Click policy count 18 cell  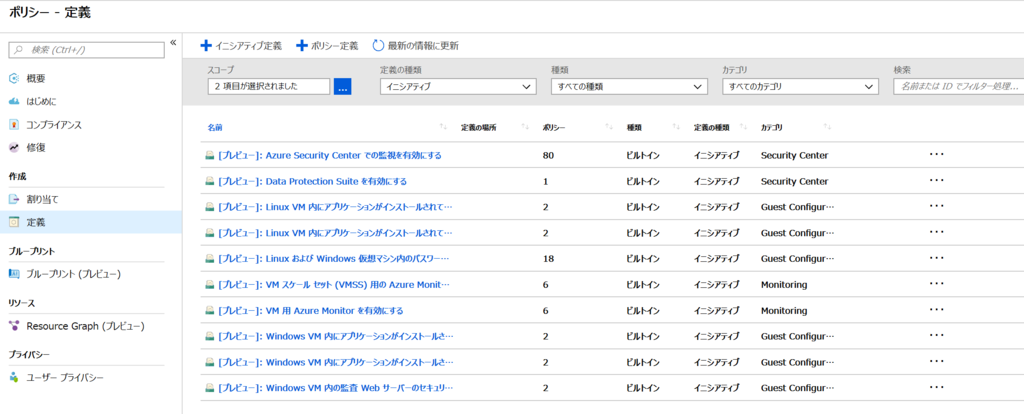[x=549, y=259]
